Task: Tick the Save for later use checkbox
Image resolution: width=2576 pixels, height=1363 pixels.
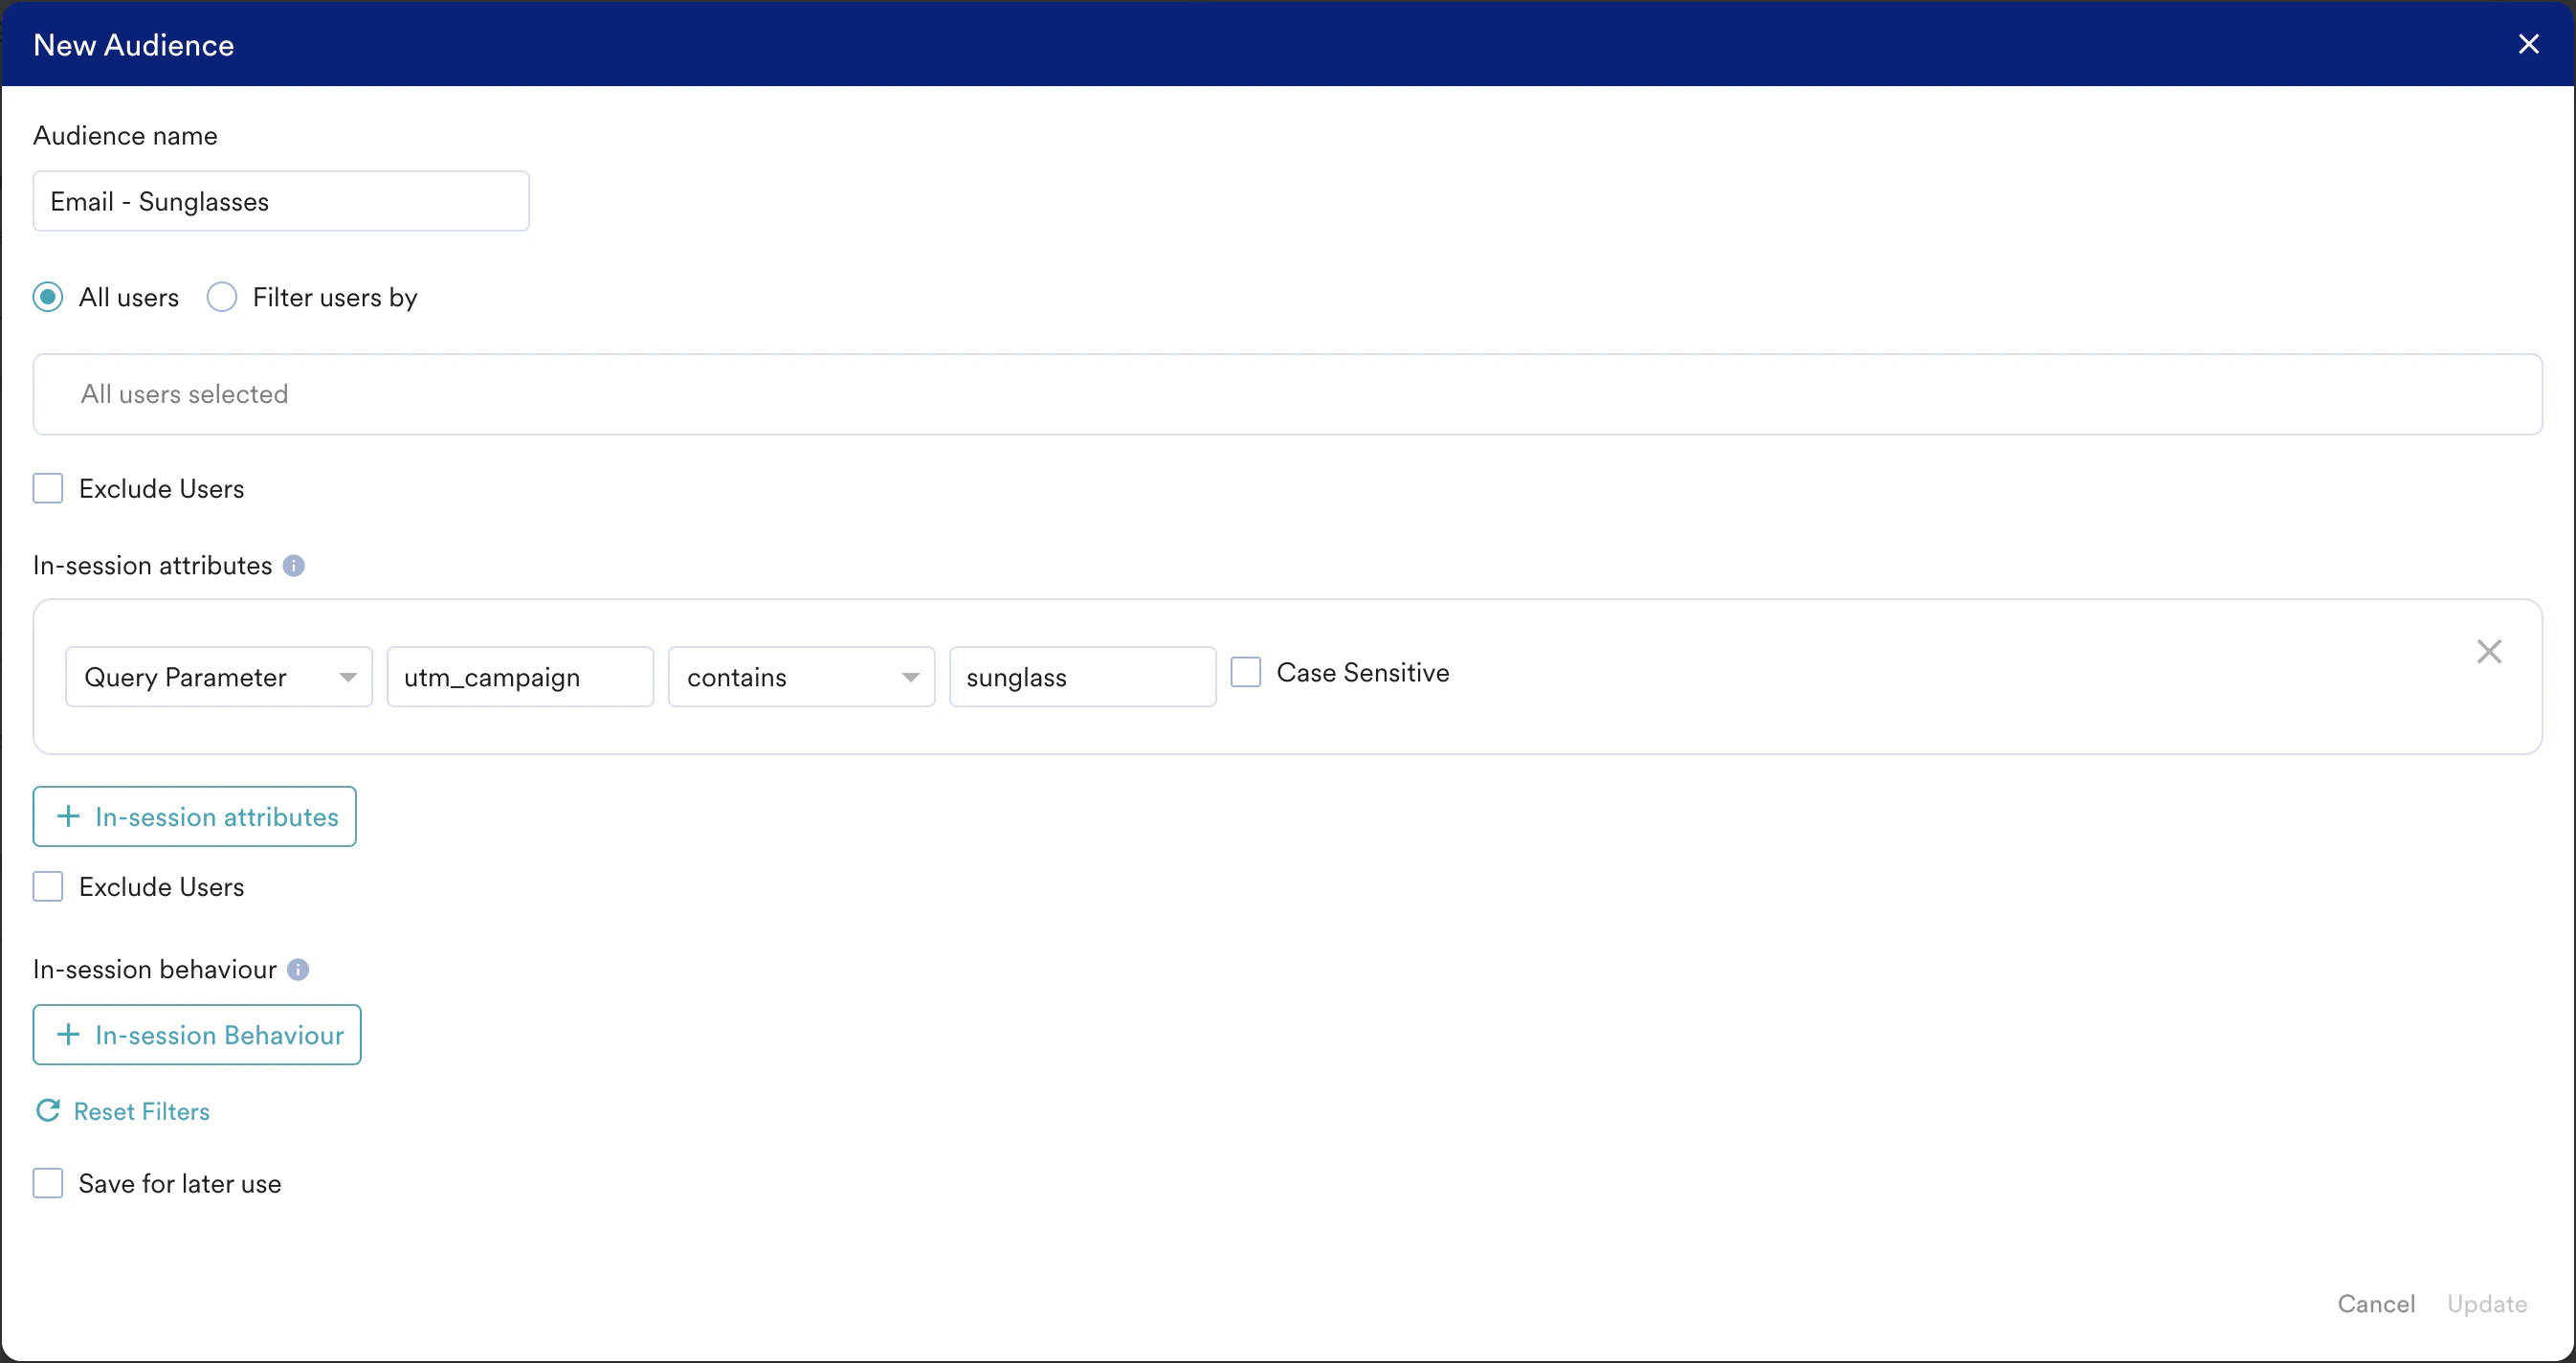Action: click(x=48, y=1183)
